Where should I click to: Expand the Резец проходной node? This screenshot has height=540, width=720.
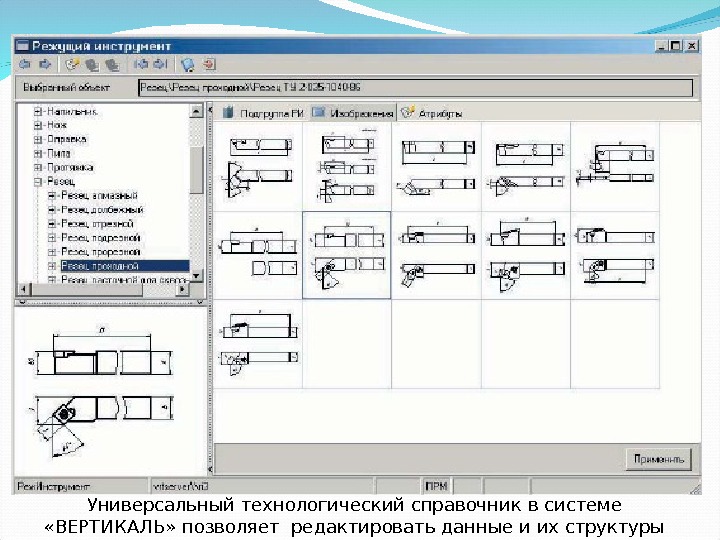52,266
